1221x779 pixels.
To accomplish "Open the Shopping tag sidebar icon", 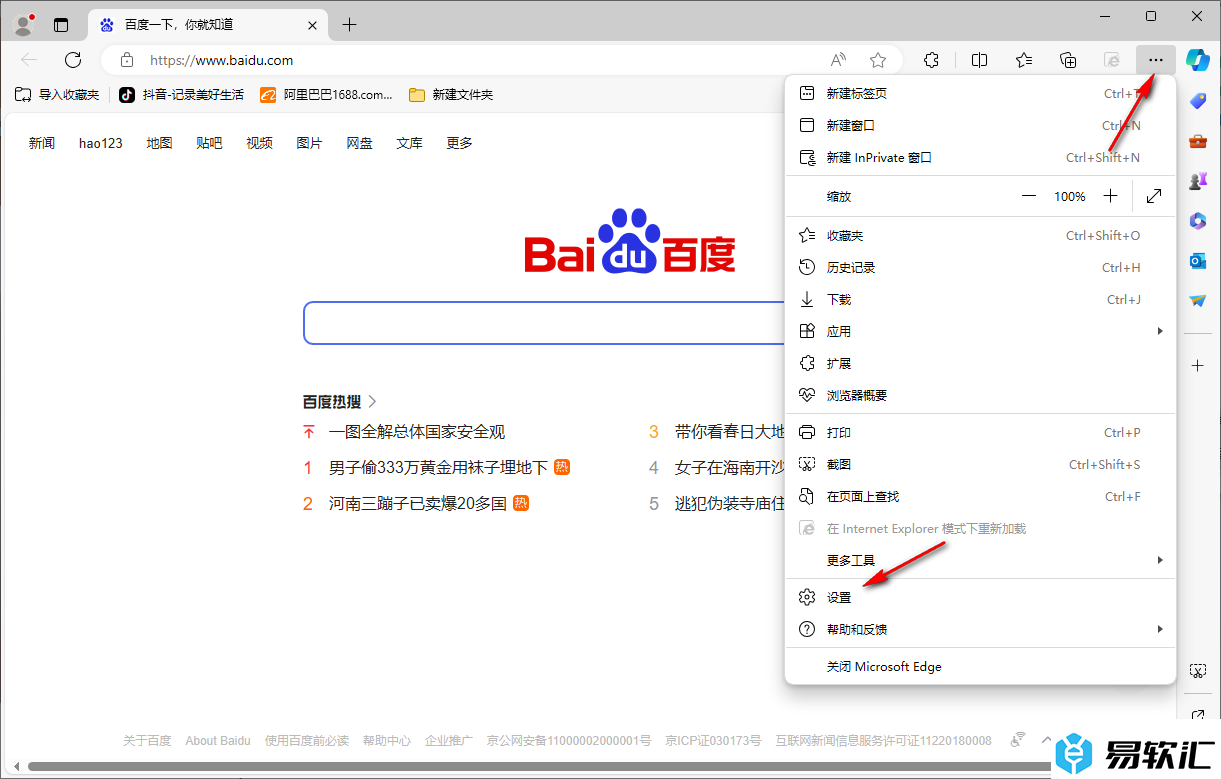I will tap(1197, 101).
